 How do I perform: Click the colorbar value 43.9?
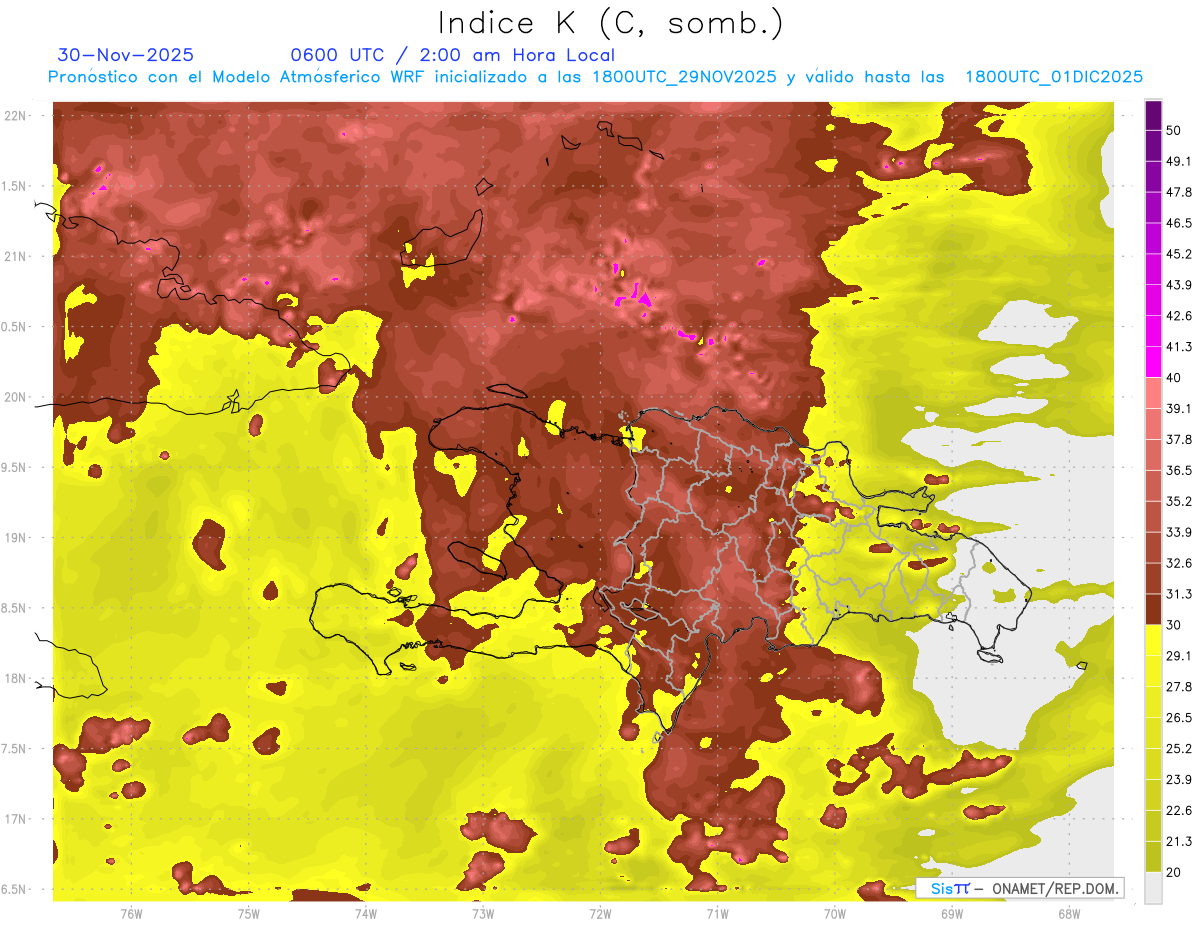click(x=1179, y=285)
